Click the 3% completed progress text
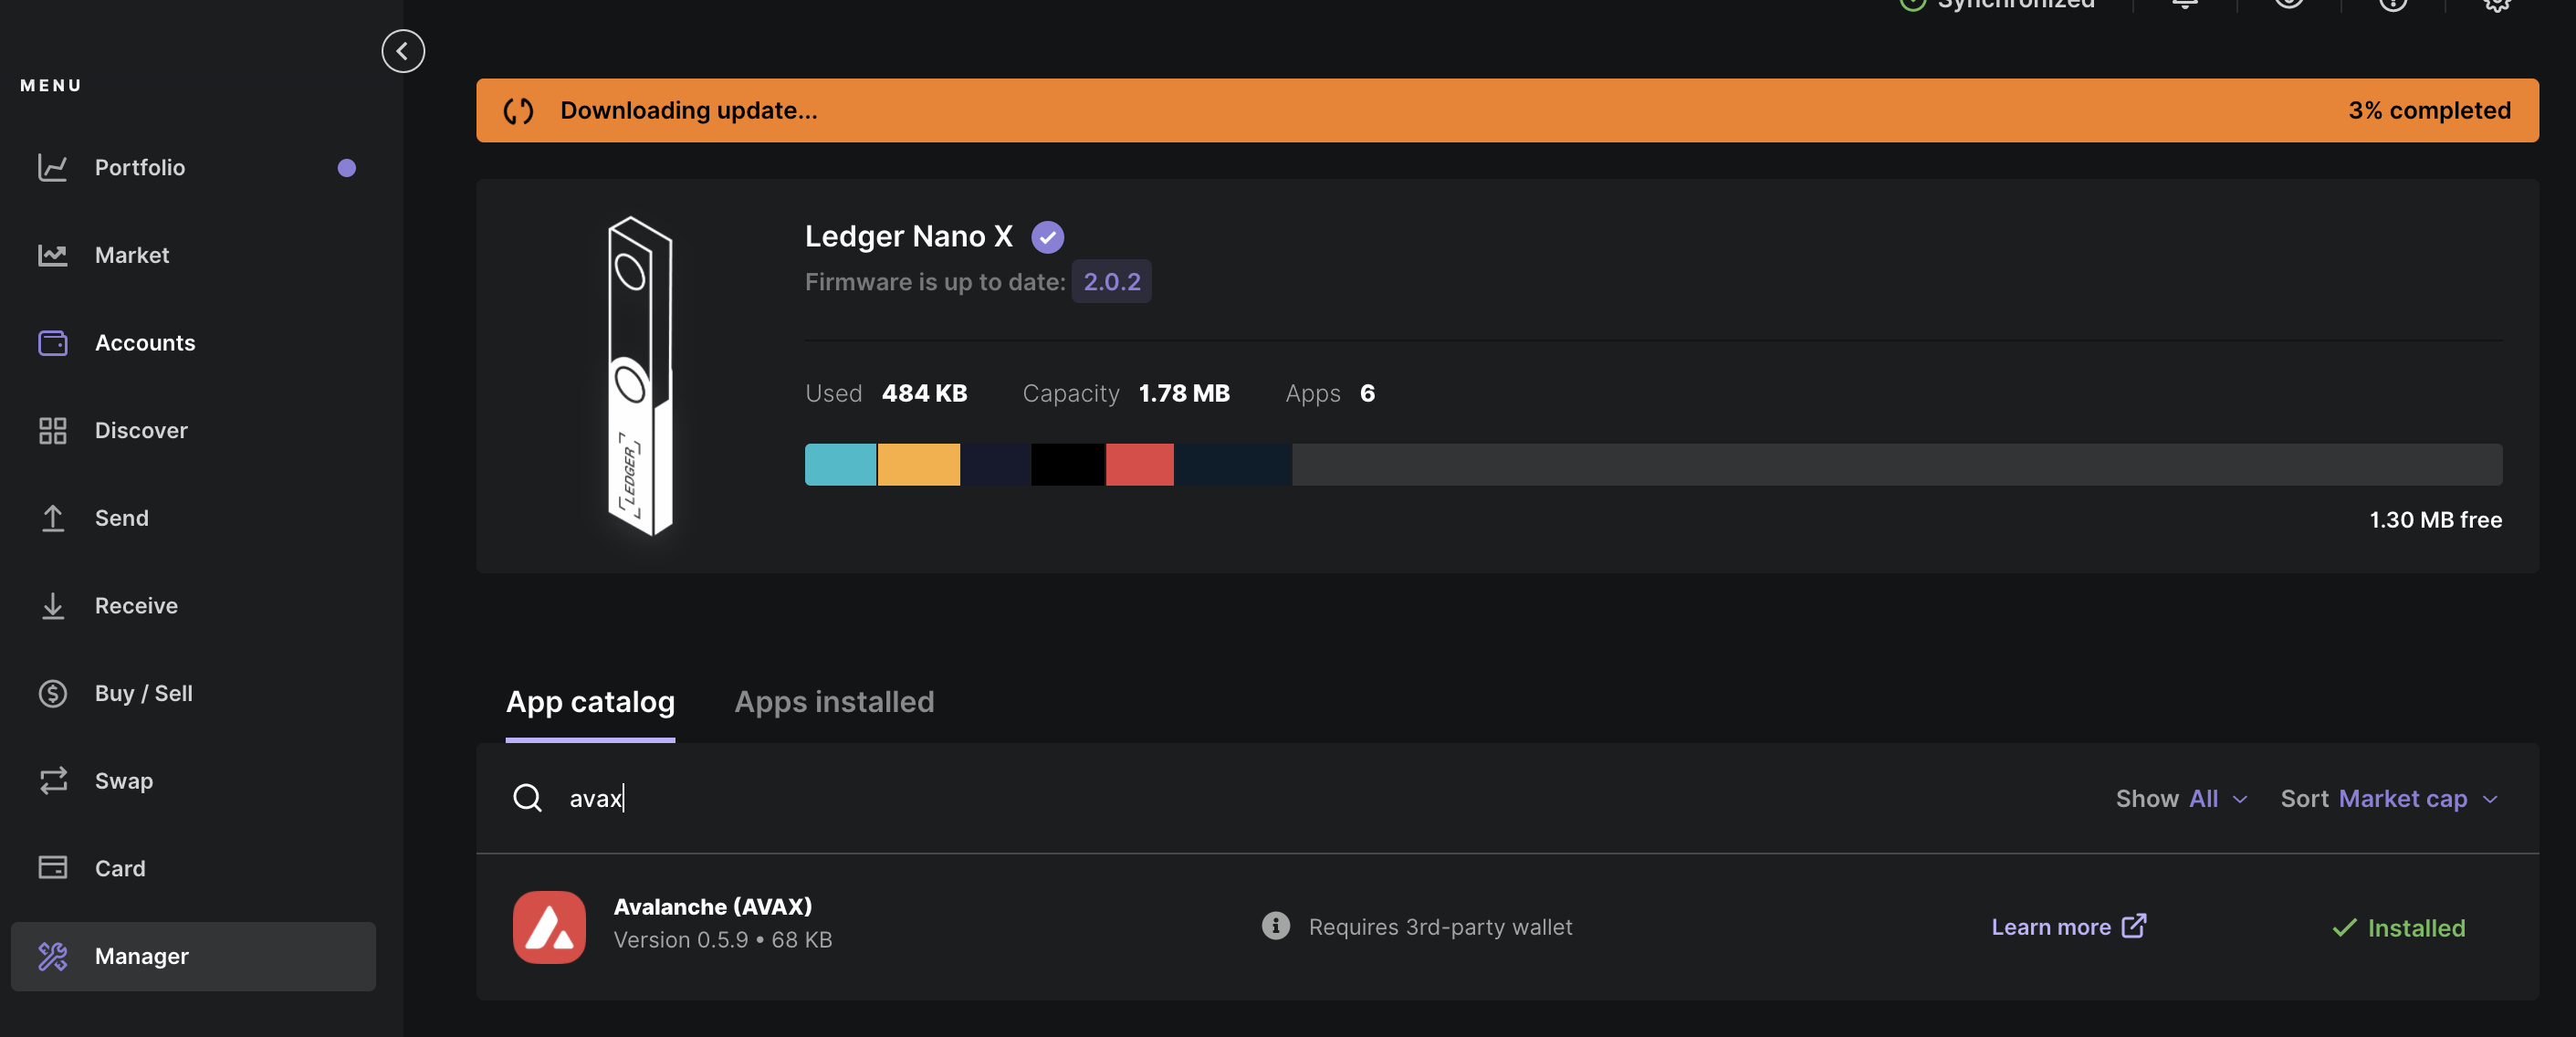This screenshot has width=2576, height=1037. pyautogui.click(x=2429, y=110)
